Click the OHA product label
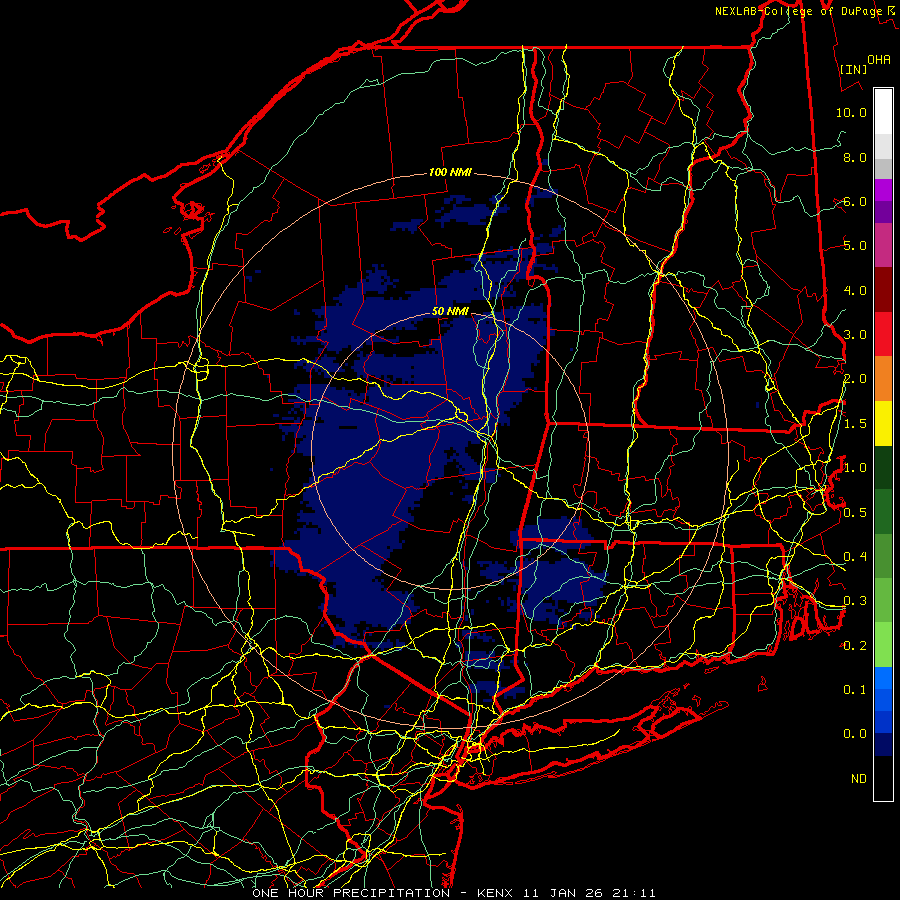The image size is (900, 900). pyautogui.click(x=879, y=59)
